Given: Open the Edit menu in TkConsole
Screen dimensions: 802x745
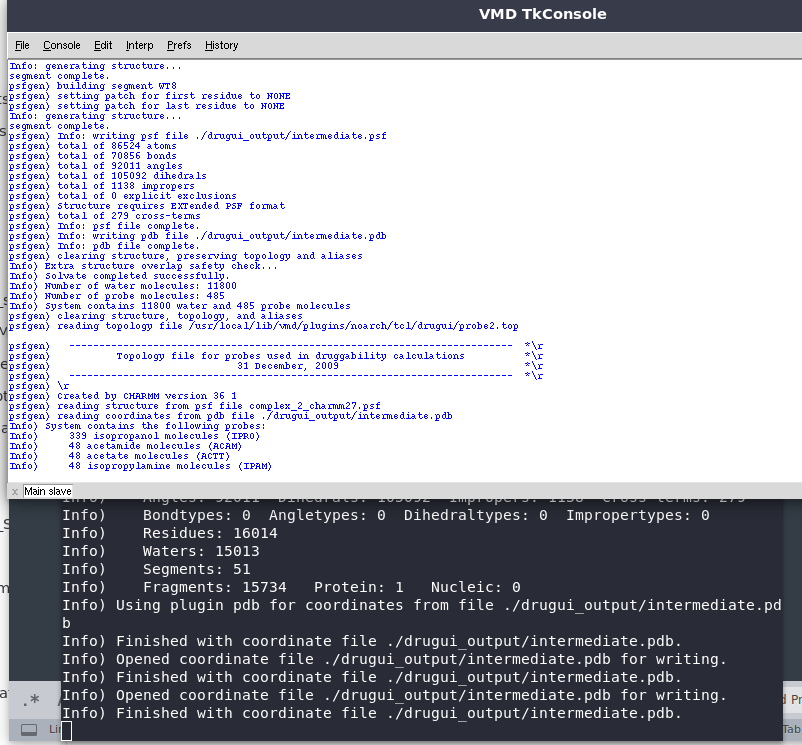Looking at the screenshot, I should coord(103,46).
